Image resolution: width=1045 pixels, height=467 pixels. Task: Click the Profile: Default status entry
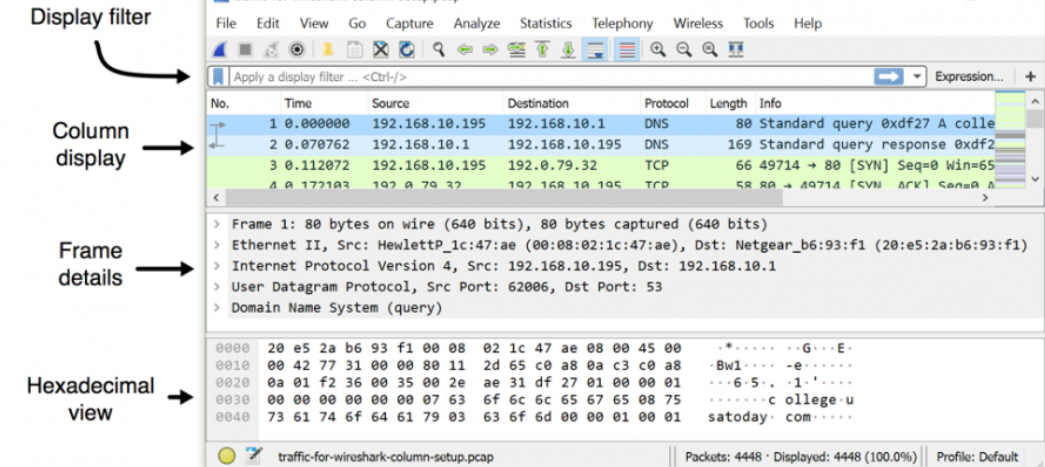[977, 457]
